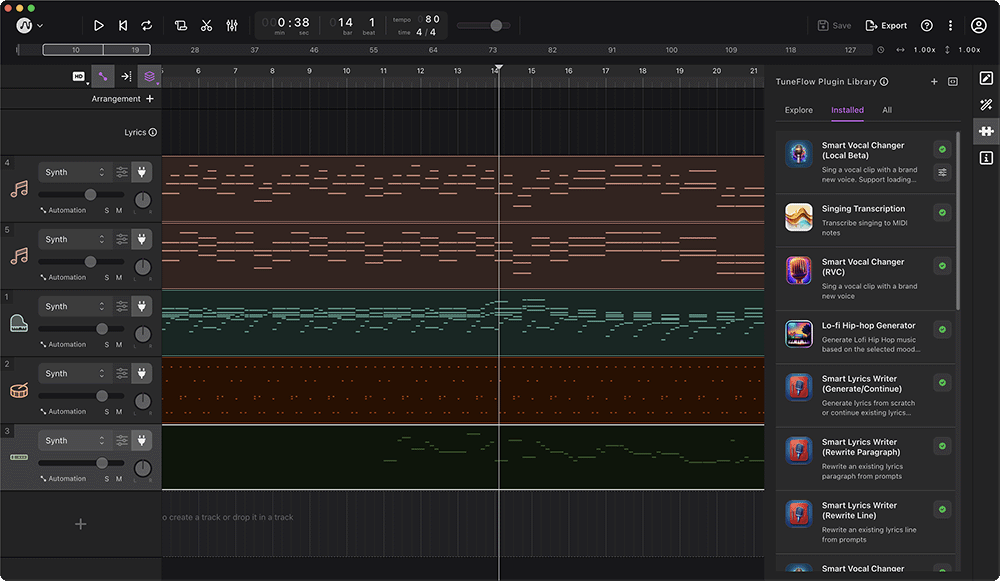The width and height of the screenshot is (1000, 581).
Task: Solo track 5 with its S button
Action: click(107, 277)
